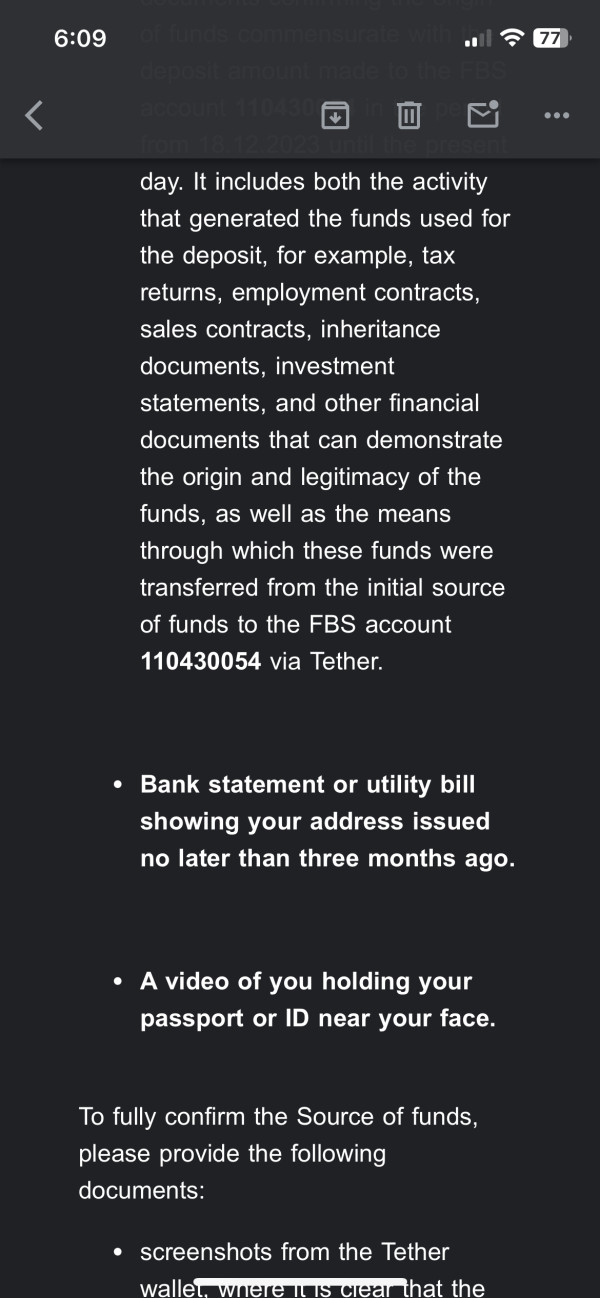This screenshot has width=600, height=1298.
Task: Archive this email
Action: click(x=335, y=116)
